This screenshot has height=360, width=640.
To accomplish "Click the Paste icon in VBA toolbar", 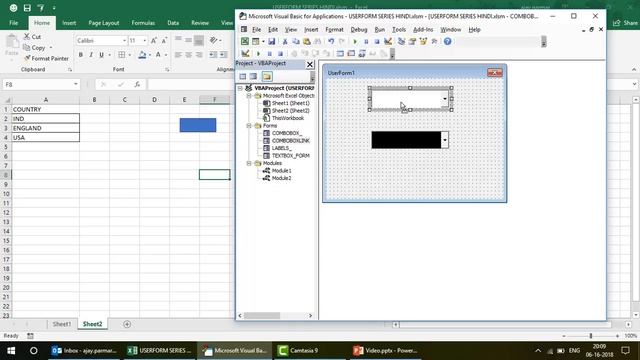I will [x=307, y=41].
